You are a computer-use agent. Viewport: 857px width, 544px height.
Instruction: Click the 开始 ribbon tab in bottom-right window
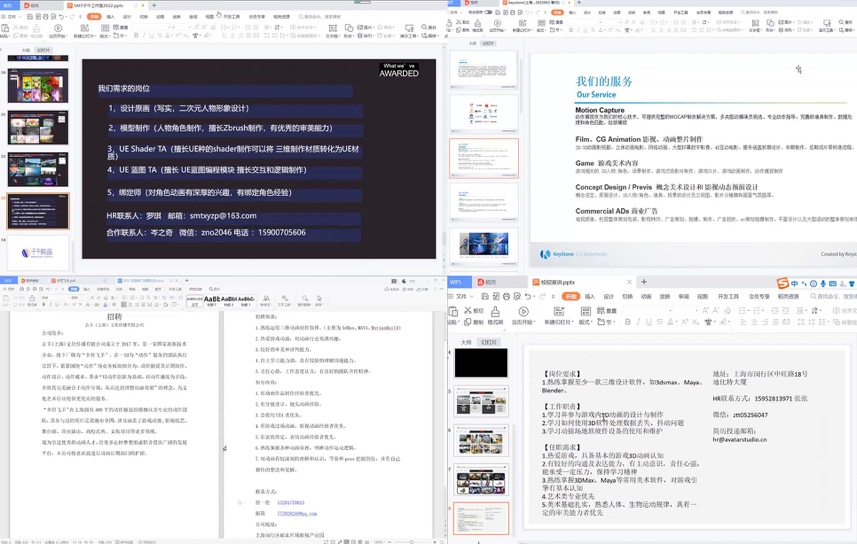570,297
